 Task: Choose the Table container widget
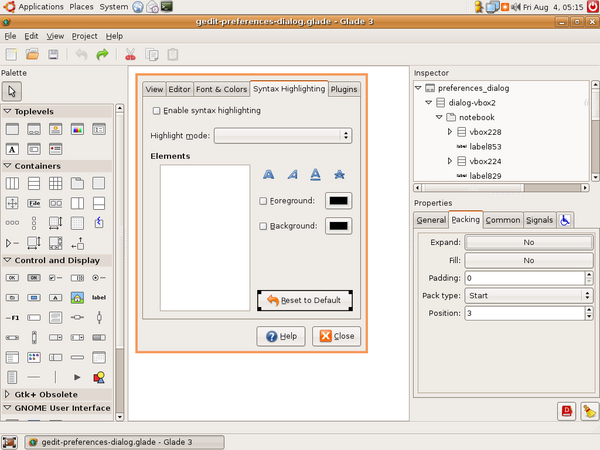[x=55, y=183]
